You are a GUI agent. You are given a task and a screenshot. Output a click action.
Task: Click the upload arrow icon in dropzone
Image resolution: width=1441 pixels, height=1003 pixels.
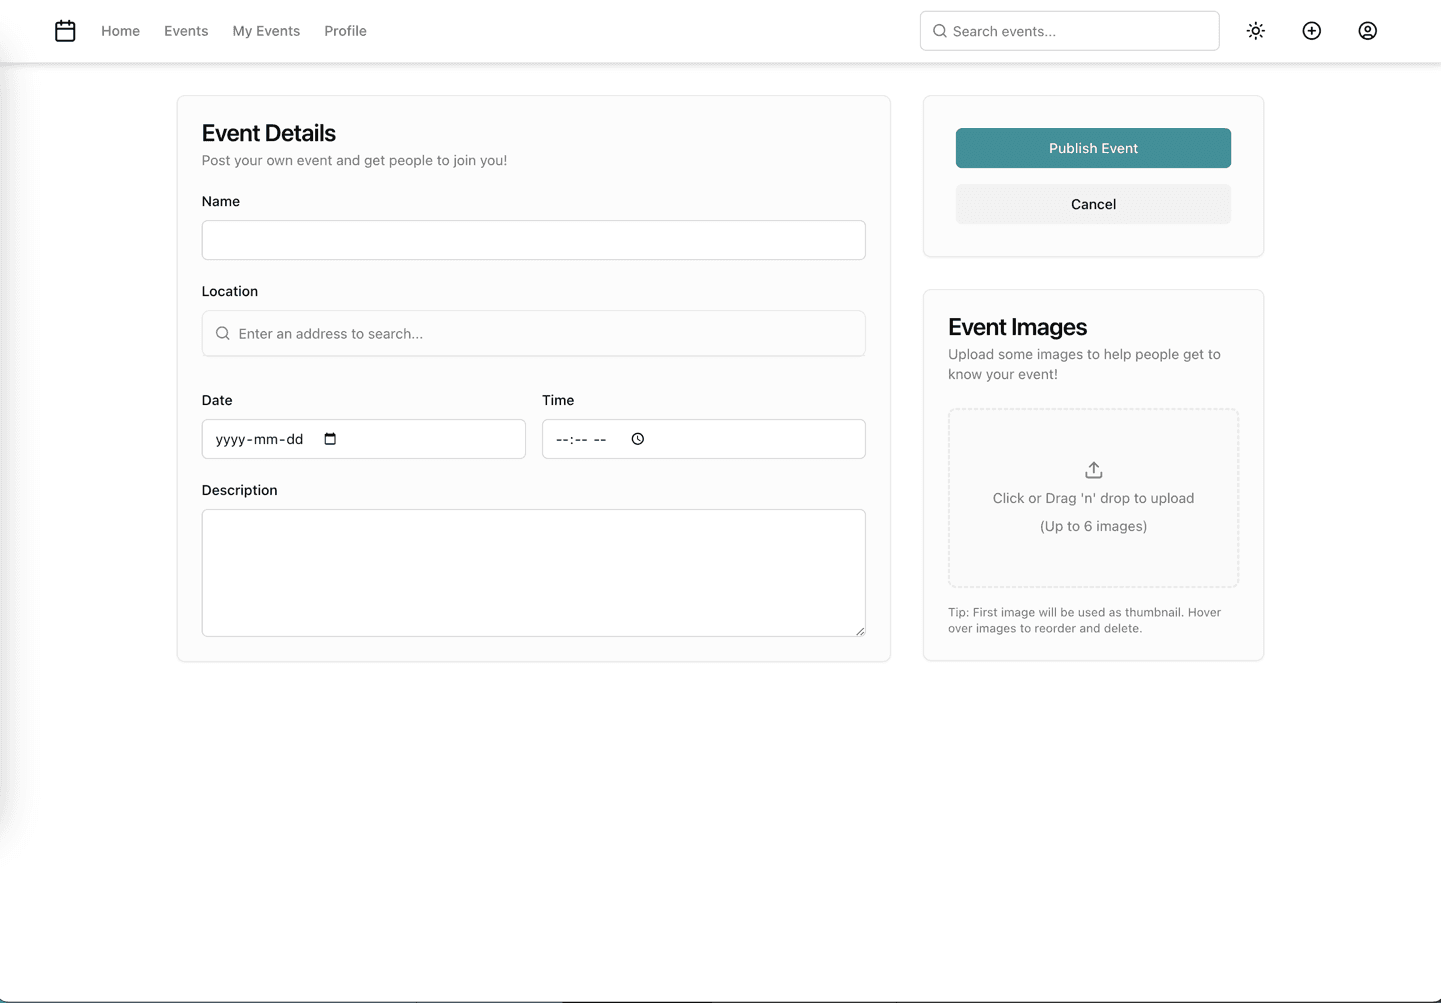point(1094,470)
